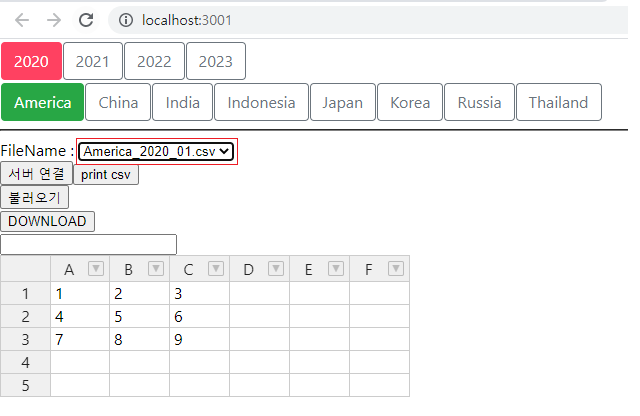Choose the Thailand country tab
Image resolution: width=640 pixels, height=416 pixels.
[x=559, y=102]
